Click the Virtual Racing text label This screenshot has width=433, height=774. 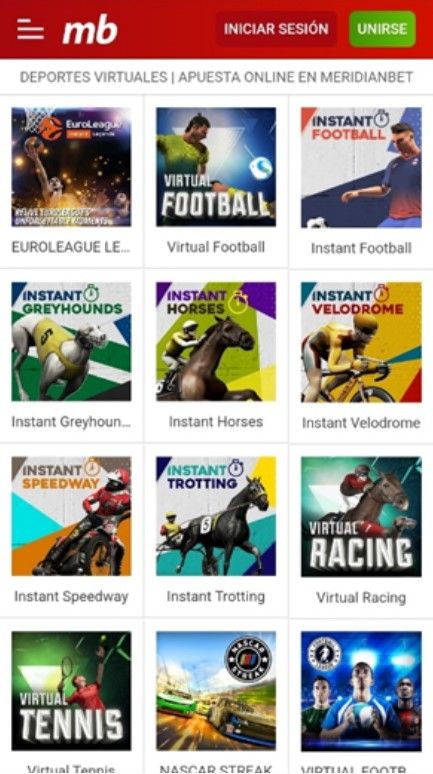tap(361, 597)
